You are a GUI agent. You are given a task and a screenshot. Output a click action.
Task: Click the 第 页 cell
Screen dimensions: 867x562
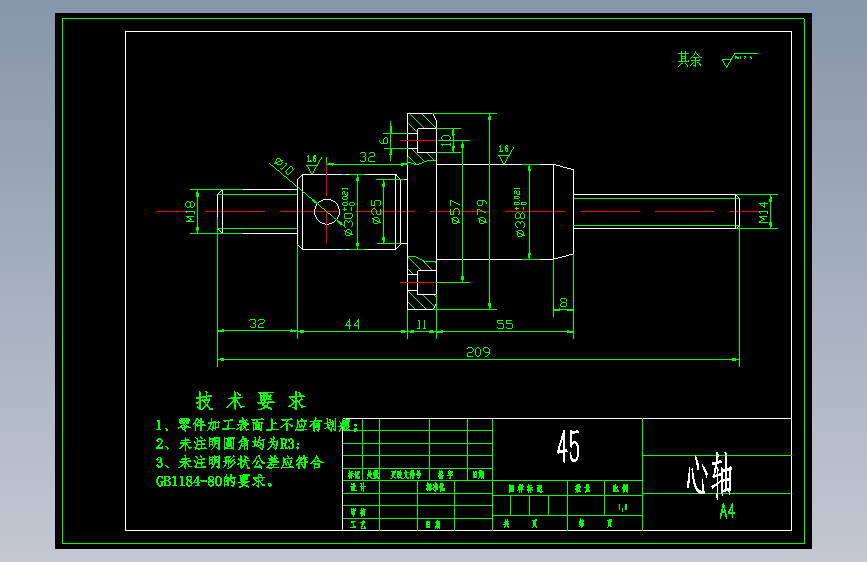(595, 523)
